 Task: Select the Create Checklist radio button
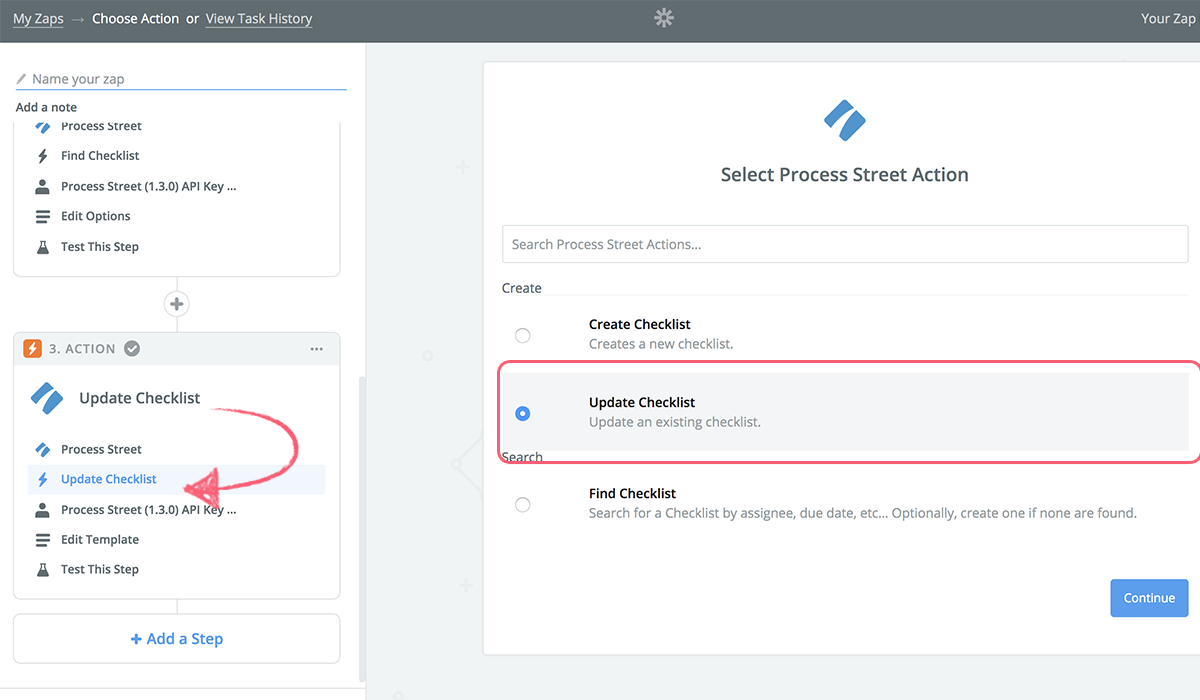pyautogui.click(x=522, y=335)
